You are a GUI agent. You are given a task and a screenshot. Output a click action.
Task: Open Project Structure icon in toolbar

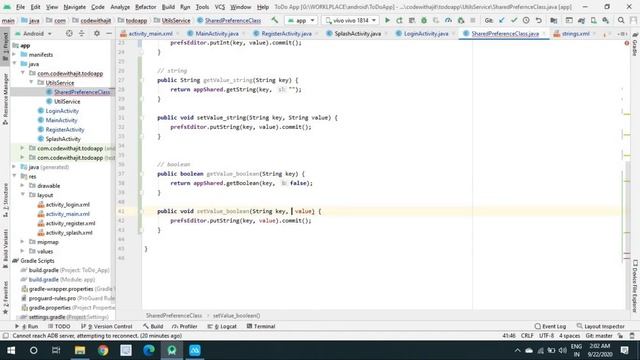coord(553,20)
